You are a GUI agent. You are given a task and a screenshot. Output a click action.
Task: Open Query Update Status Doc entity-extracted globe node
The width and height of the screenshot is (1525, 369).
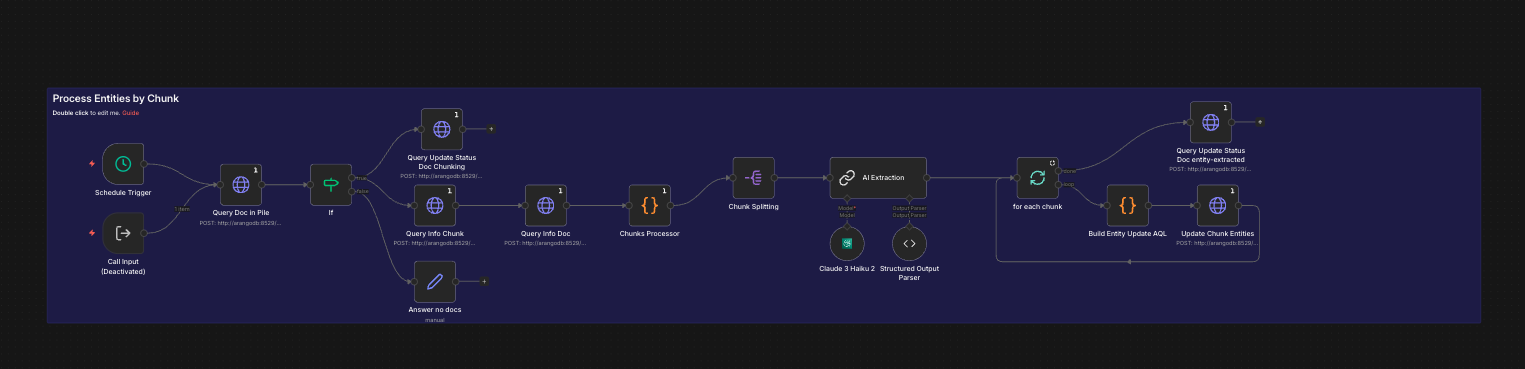1210,122
